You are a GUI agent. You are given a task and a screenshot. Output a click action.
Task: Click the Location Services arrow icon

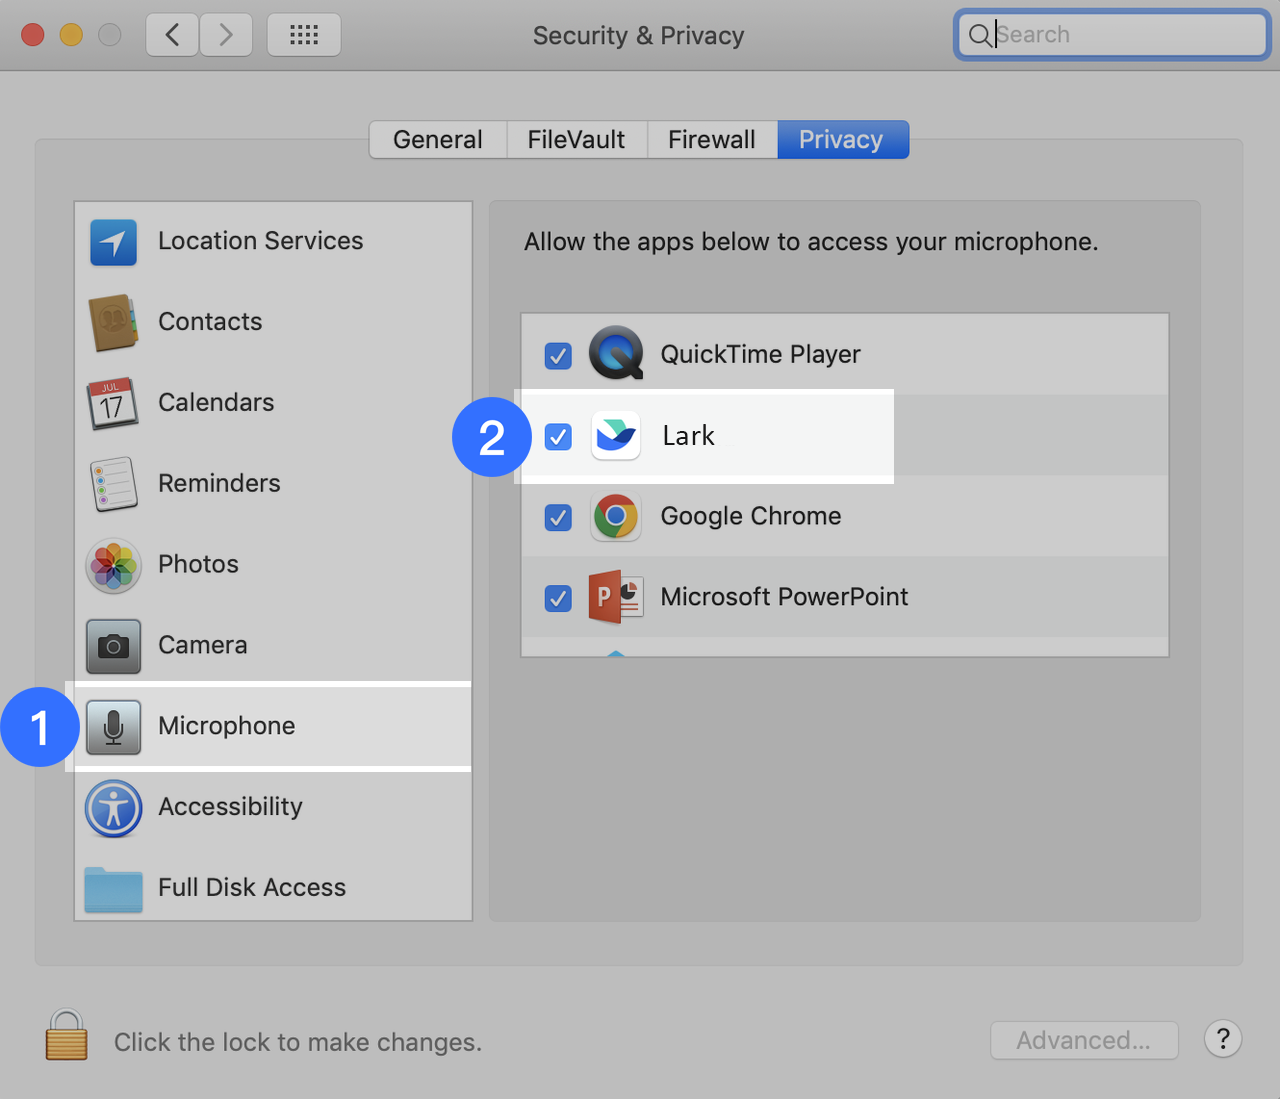[x=113, y=242]
